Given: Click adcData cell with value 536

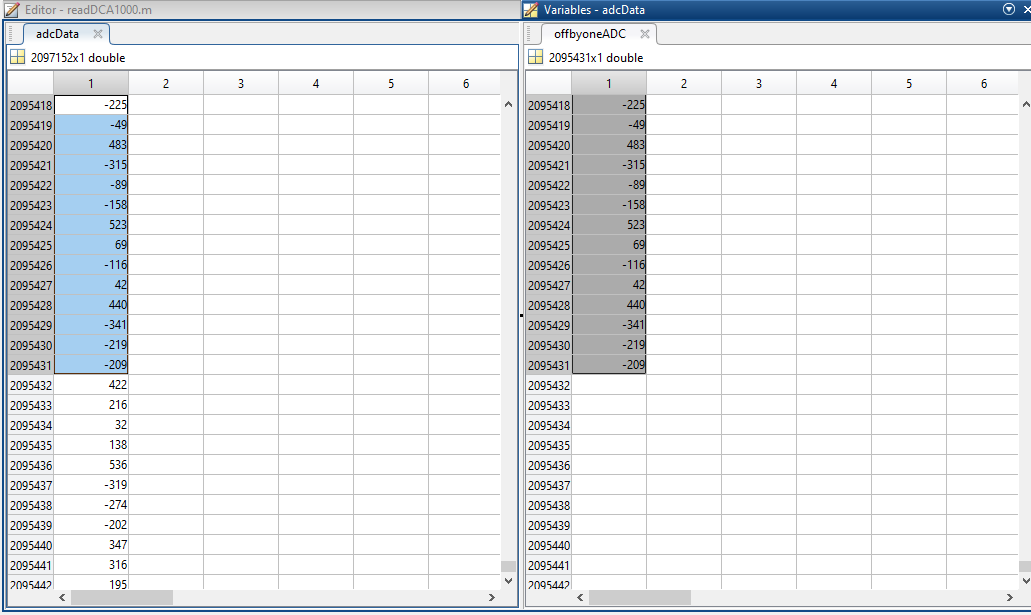Looking at the screenshot, I should click(x=91, y=466).
